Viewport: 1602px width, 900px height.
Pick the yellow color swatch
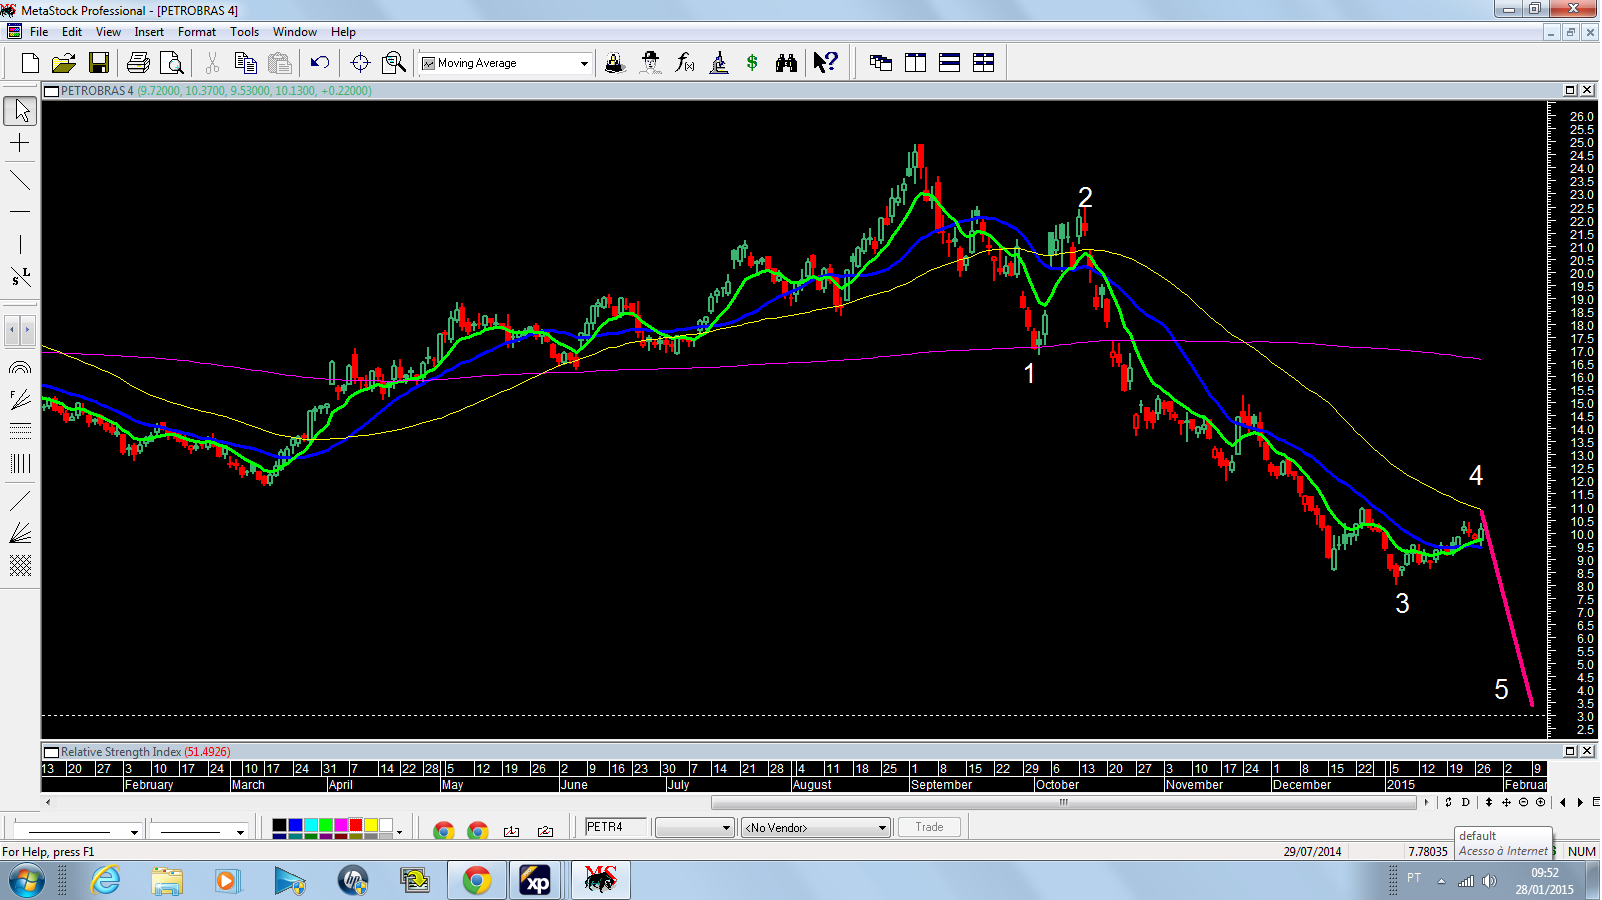[371, 825]
